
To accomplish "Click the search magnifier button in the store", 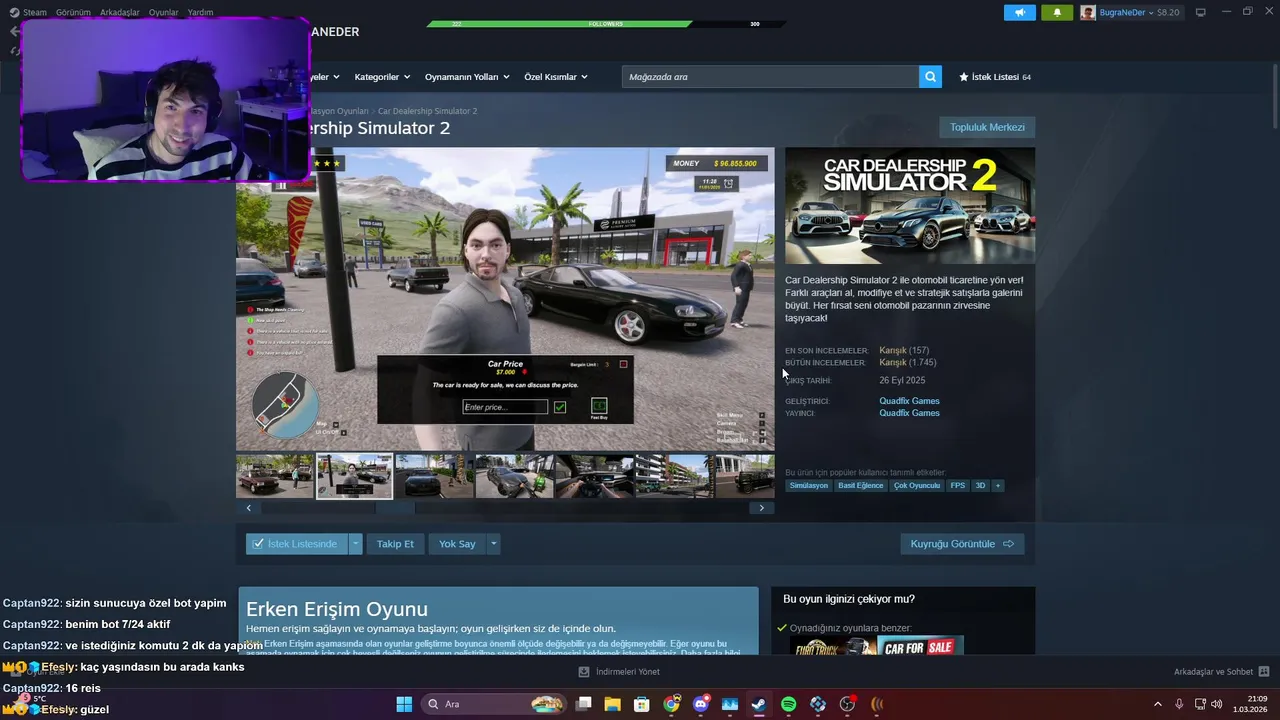I will point(930,77).
